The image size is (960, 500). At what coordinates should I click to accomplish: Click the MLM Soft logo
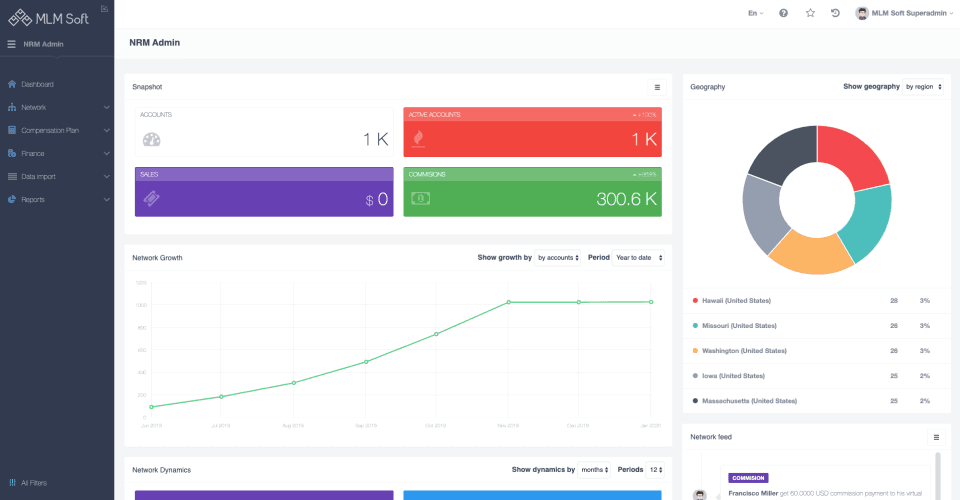click(48, 18)
